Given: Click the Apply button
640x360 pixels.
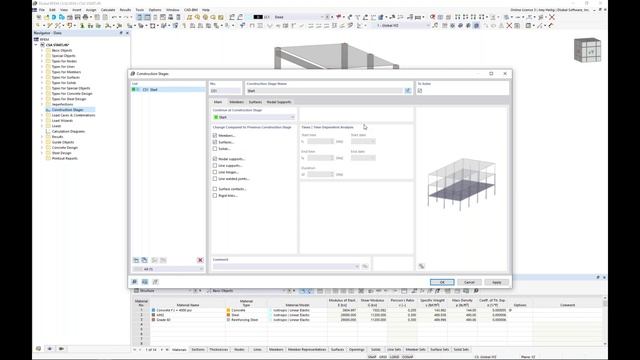Looking at the screenshot, I should tap(497, 282).
